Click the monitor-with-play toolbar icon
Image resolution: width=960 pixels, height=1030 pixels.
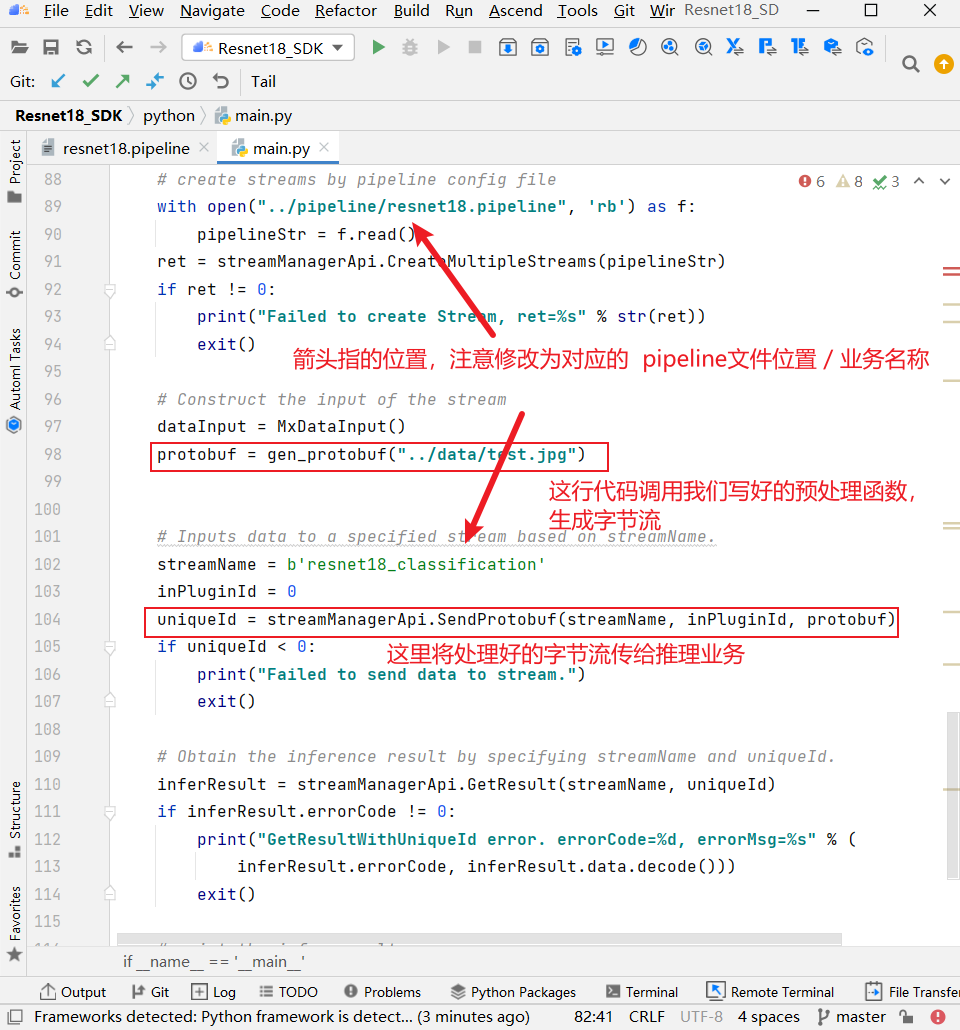pyautogui.click(x=605, y=47)
